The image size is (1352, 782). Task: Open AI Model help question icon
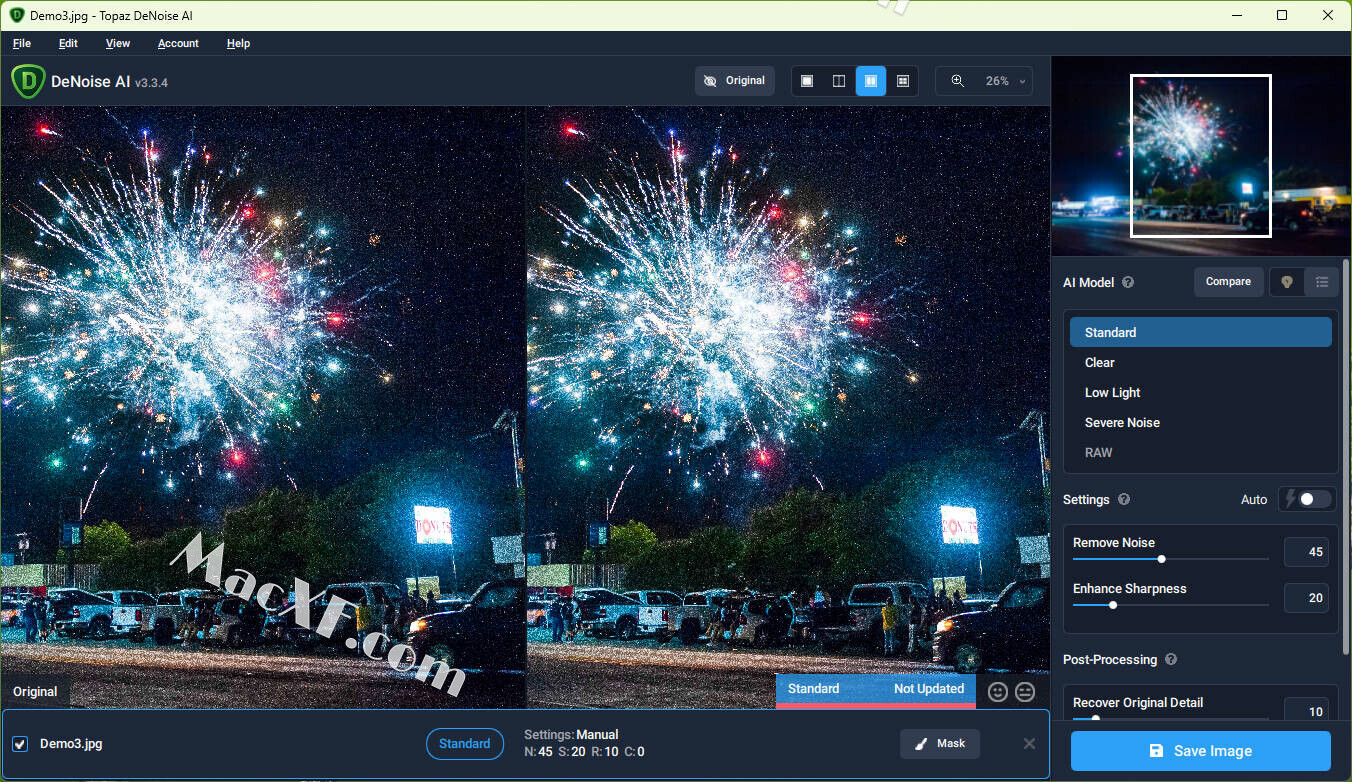(1128, 283)
